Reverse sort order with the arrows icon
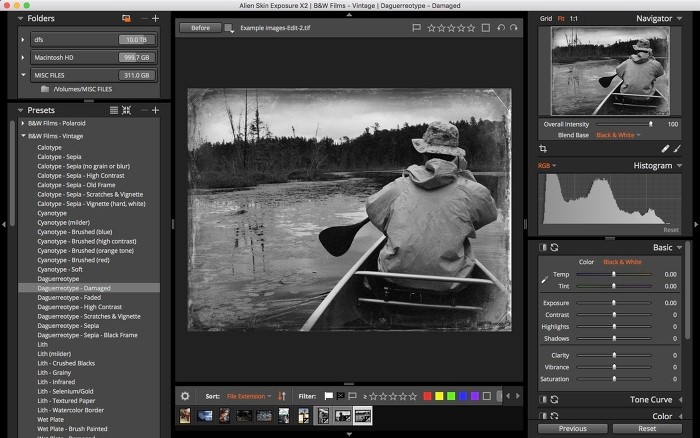The width and height of the screenshot is (700, 438). [282, 396]
